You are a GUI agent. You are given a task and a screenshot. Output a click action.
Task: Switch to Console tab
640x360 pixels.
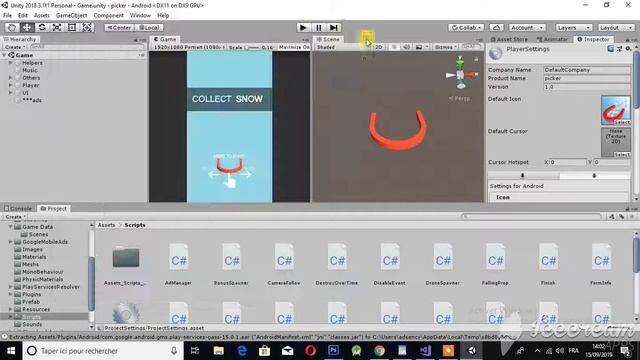click(18, 208)
